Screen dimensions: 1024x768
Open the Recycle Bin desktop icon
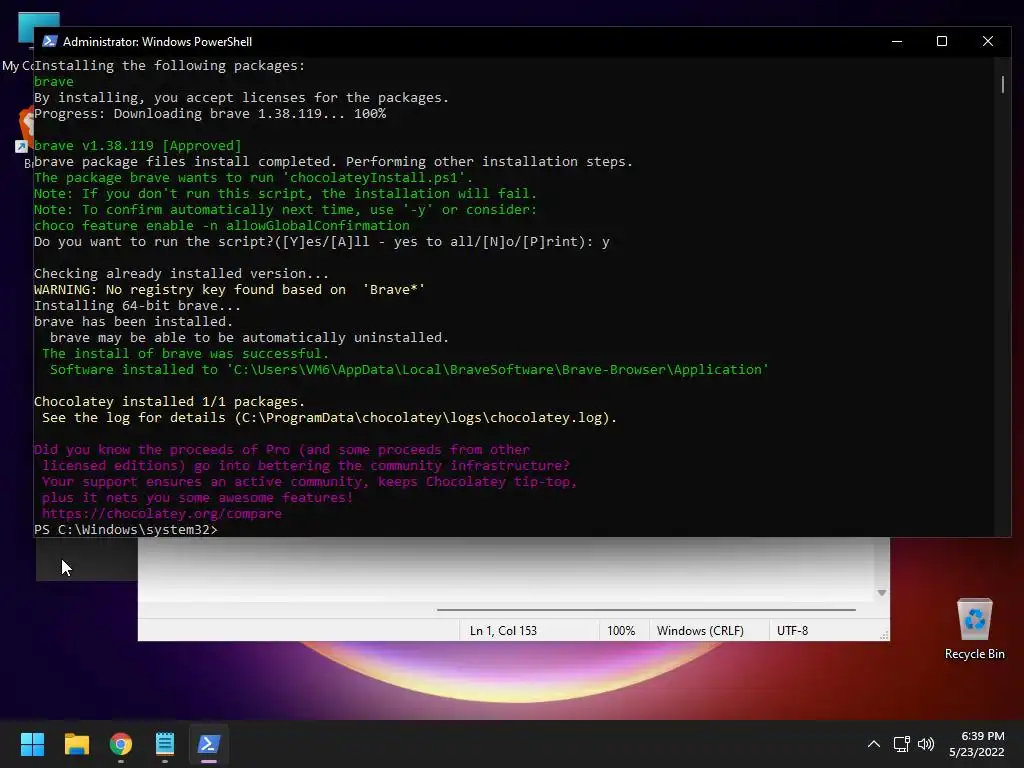(974, 629)
